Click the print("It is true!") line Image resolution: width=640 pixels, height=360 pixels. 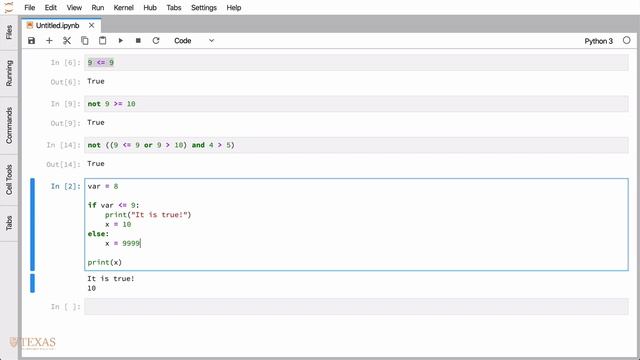148,215
